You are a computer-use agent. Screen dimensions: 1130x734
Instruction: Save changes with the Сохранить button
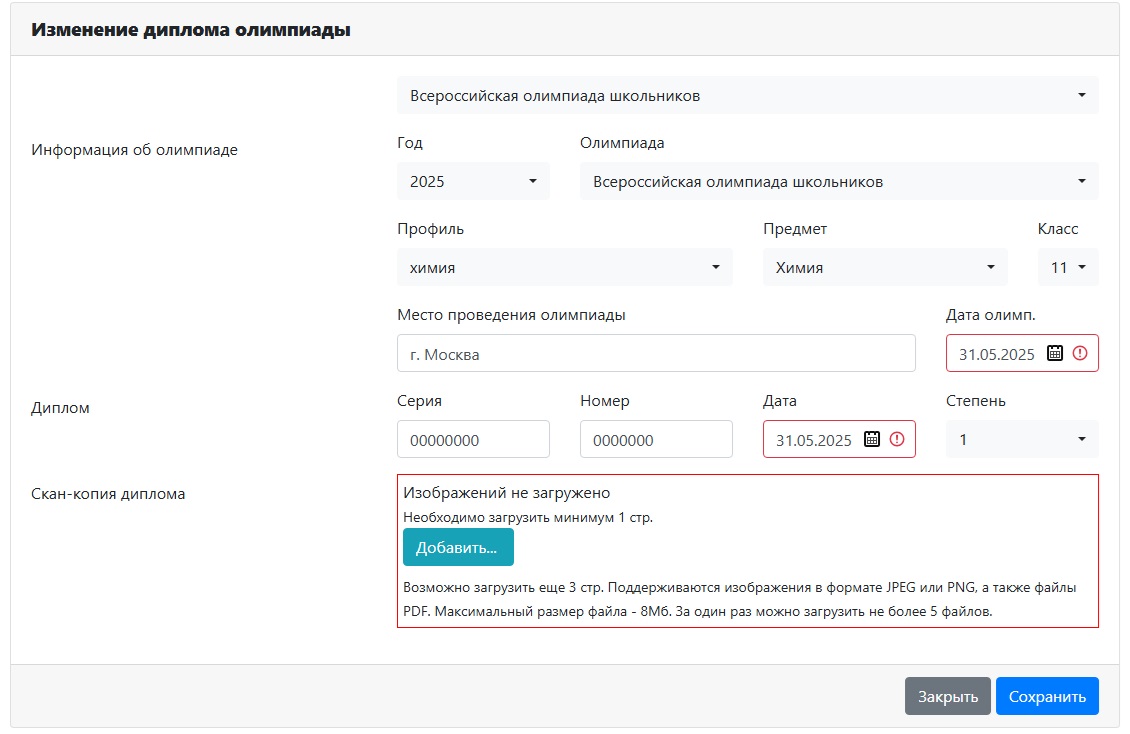click(x=1046, y=697)
